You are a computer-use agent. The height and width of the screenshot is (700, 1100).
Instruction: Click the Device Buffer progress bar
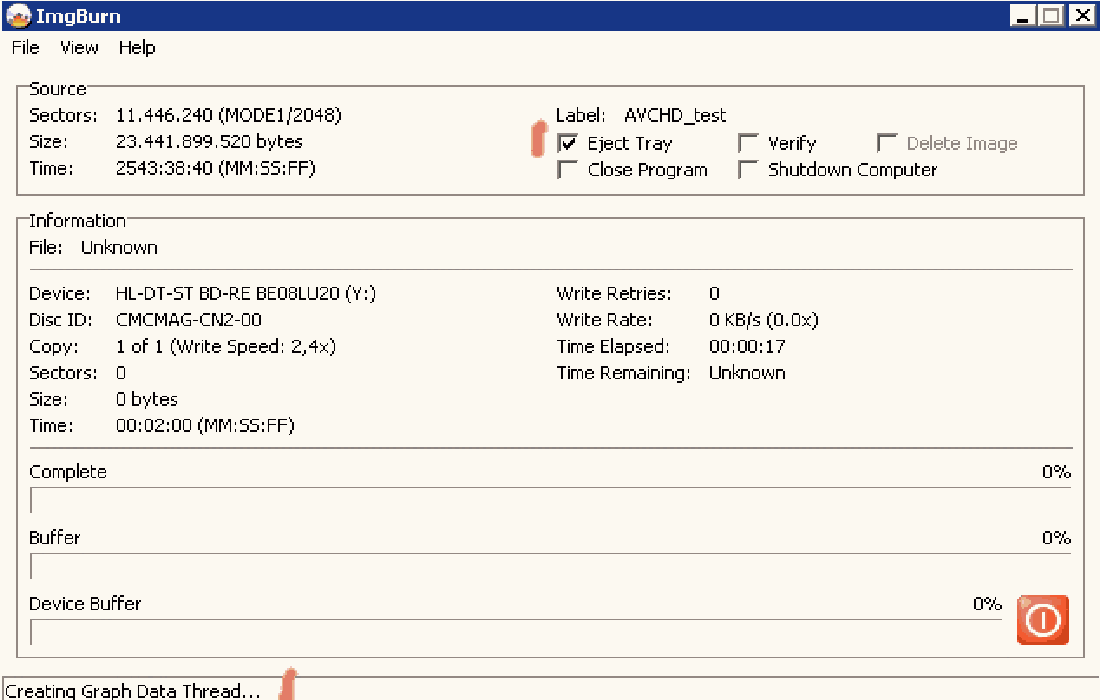coord(515,632)
